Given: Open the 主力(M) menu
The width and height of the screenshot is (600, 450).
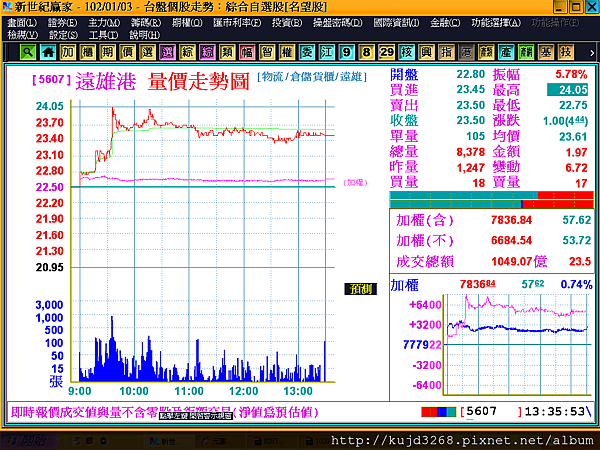Looking at the screenshot, I should pos(104,23).
